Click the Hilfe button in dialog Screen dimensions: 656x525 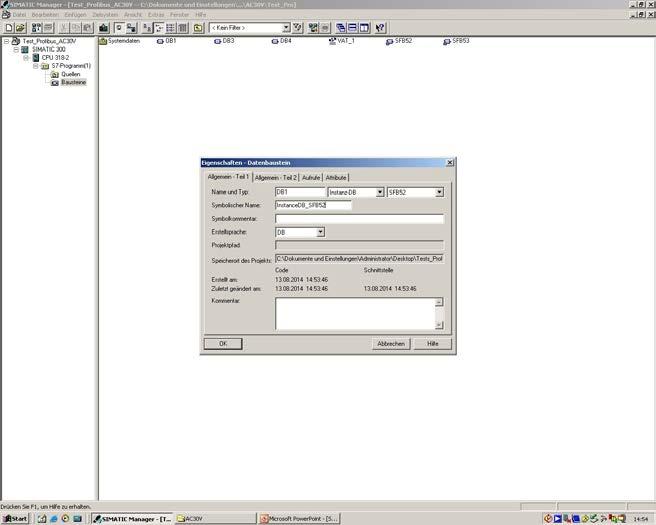[x=433, y=343]
